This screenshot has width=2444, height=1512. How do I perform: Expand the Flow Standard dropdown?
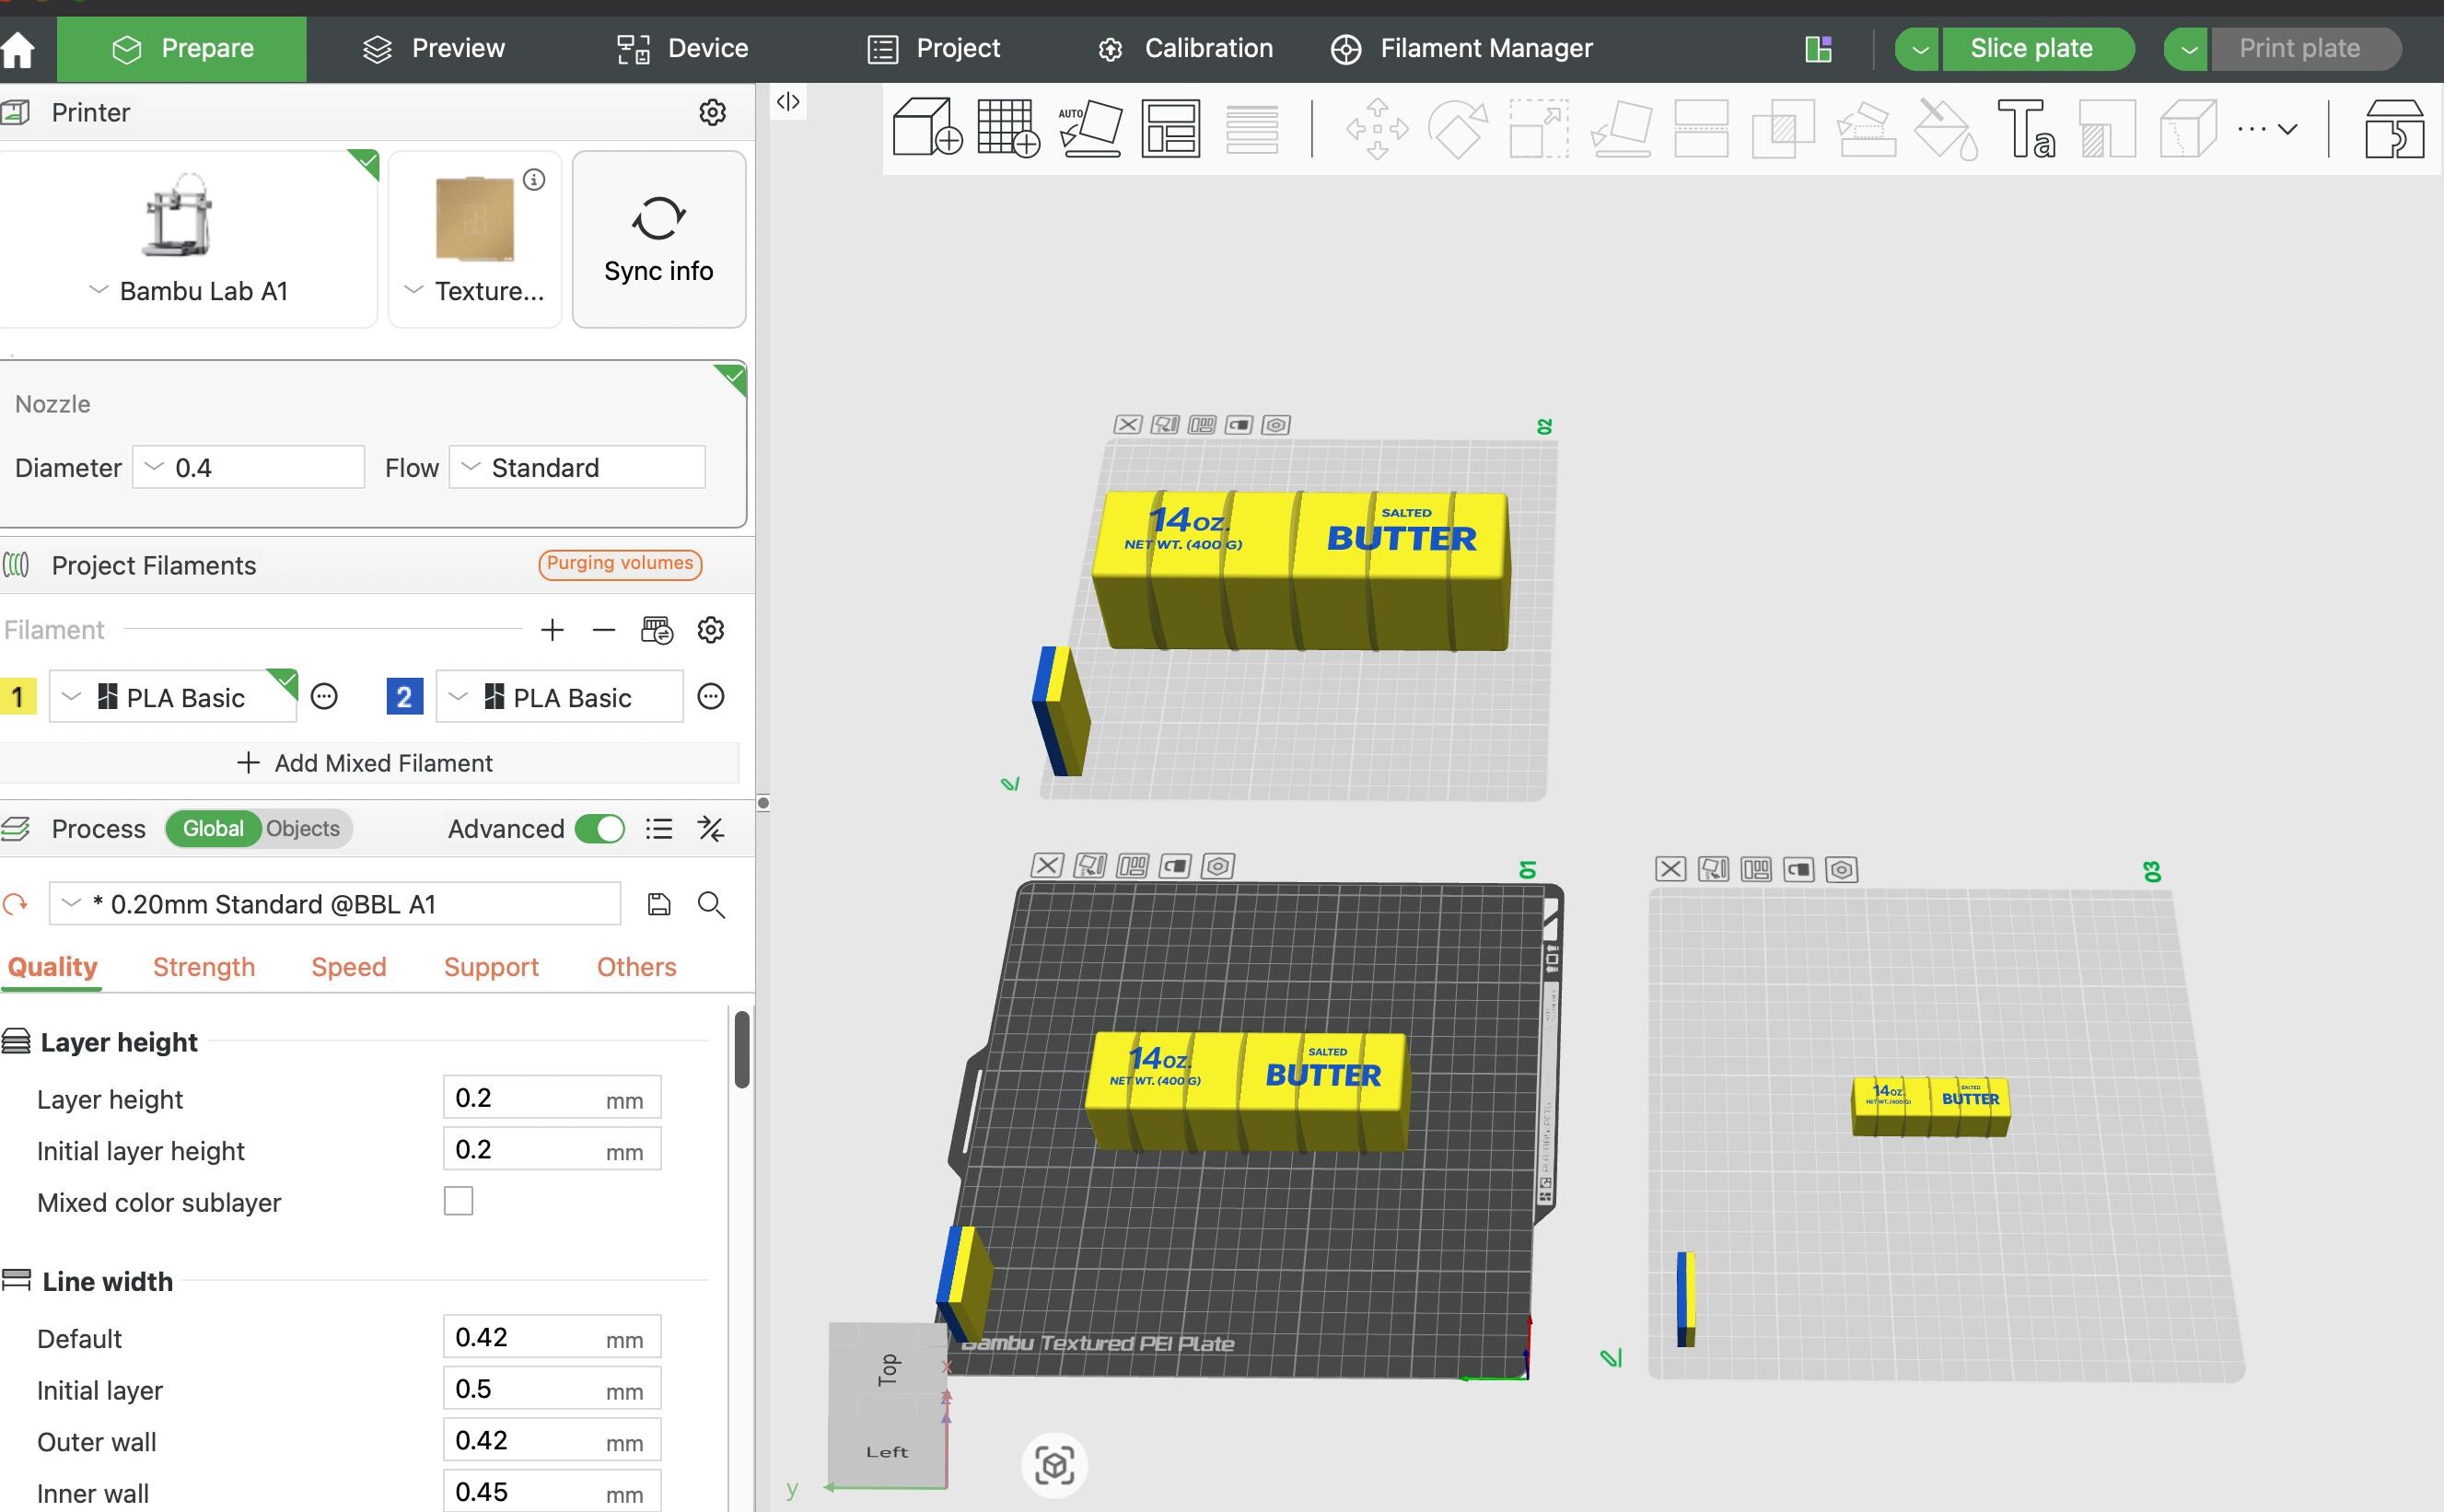point(577,467)
